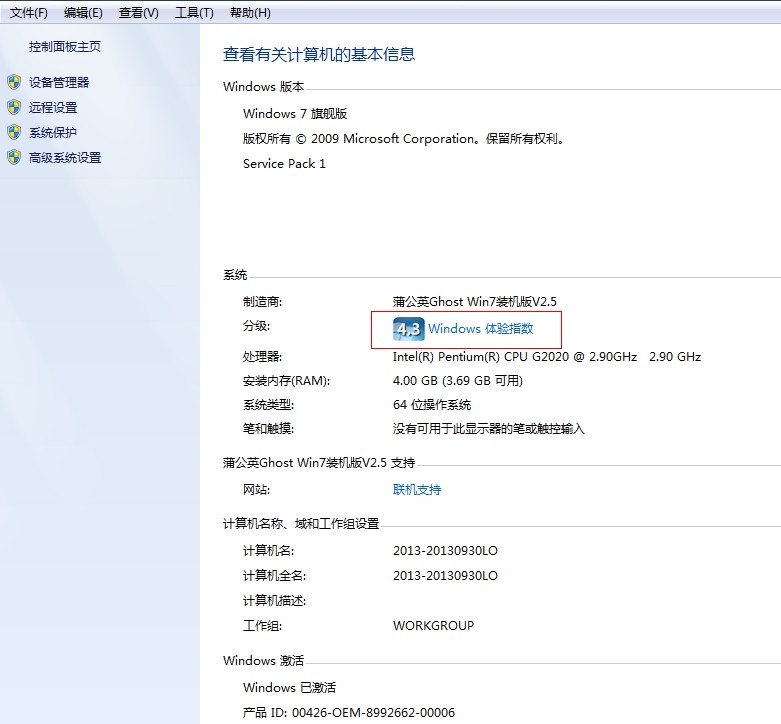The width and height of the screenshot is (781, 724).
Task: Open the 工具(T) menu
Action: 194,13
